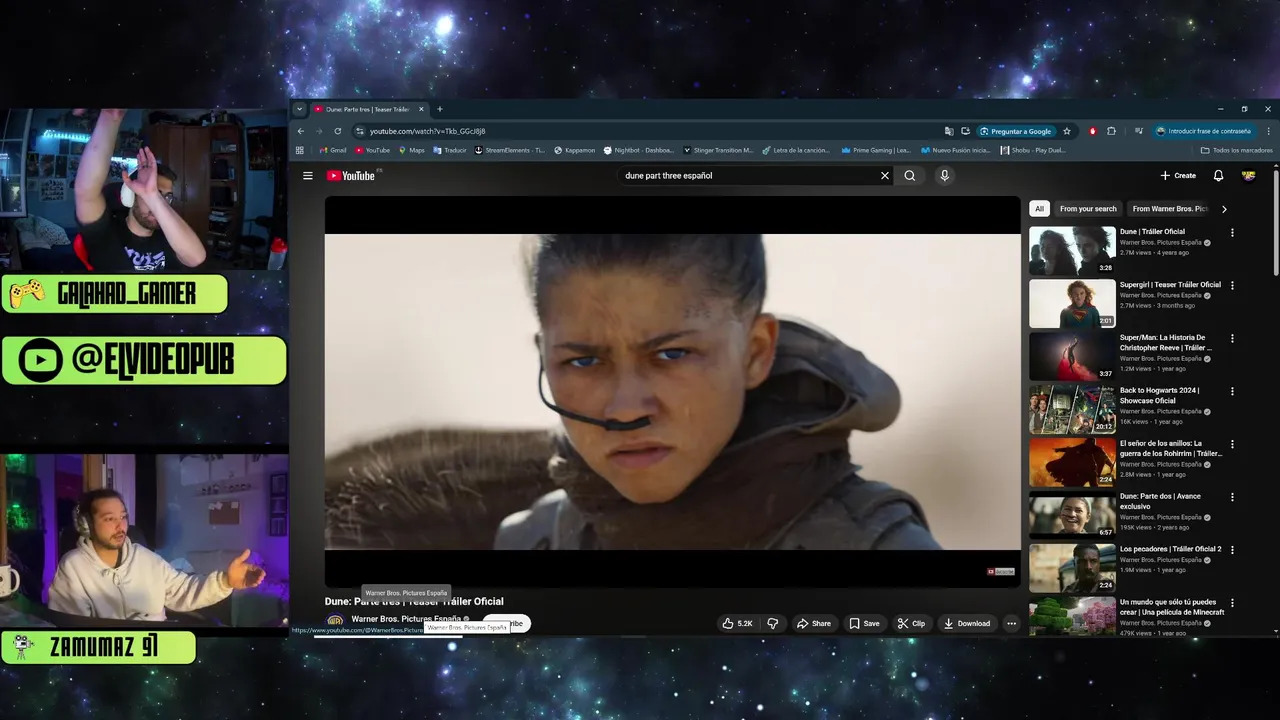Image resolution: width=1280 pixels, height=720 pixels.
Task: Open options for Dune Tráiler Oficial suggestion
Action: [x=1232, y=232]
